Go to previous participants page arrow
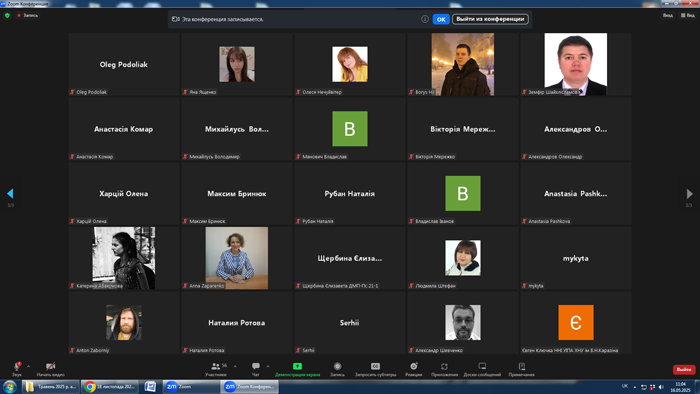The height and width of the screenshot is (394, 700). (x=10, y=193)
